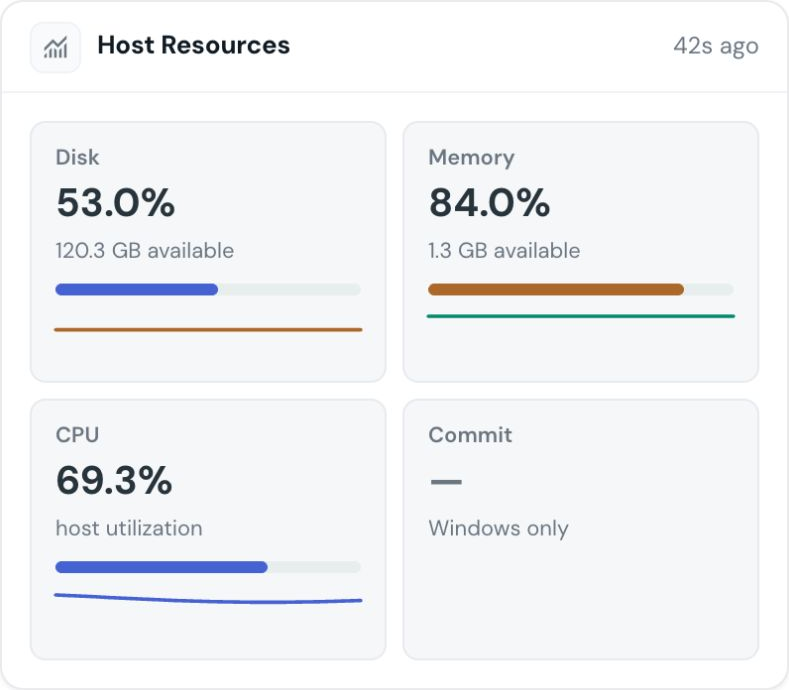Click the Windows only text

coord(499,528)
